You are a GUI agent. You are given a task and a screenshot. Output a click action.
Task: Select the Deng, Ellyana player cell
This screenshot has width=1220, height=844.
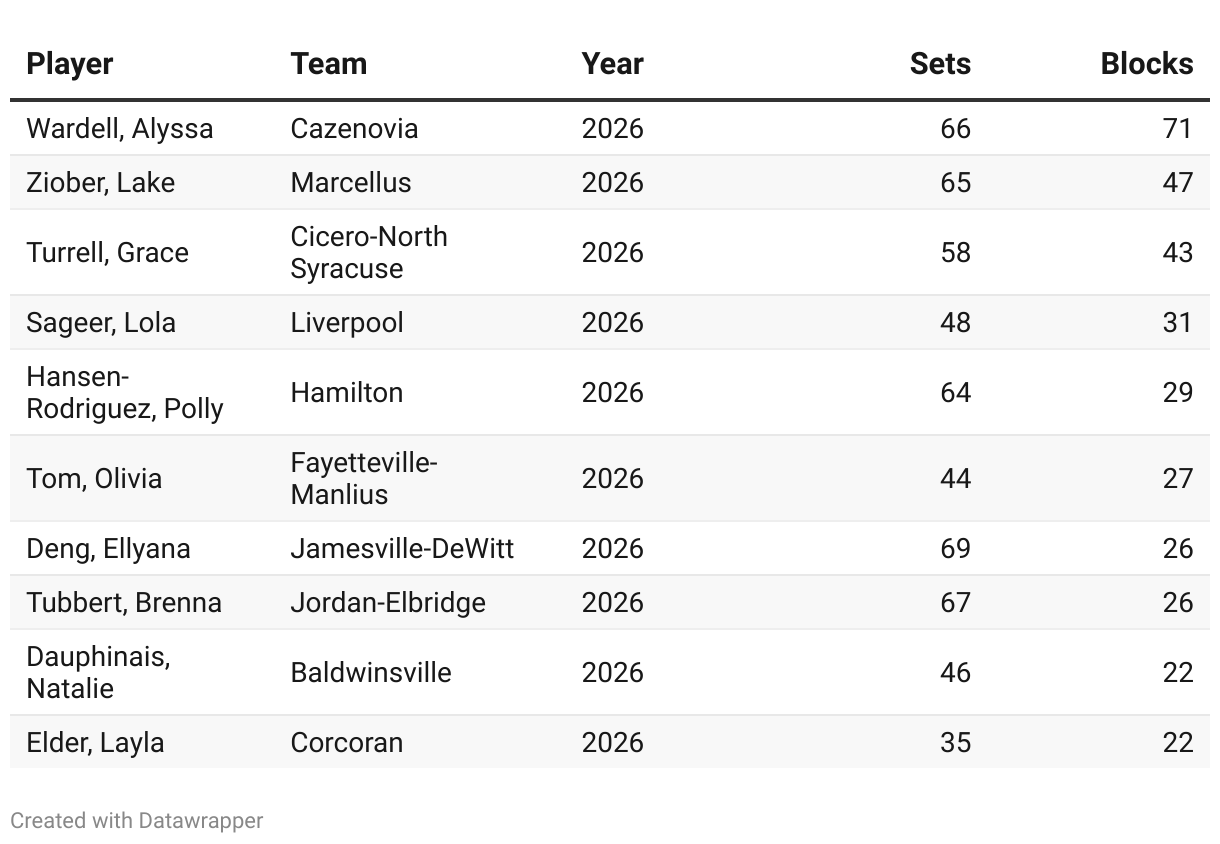(x=108, y=549)
